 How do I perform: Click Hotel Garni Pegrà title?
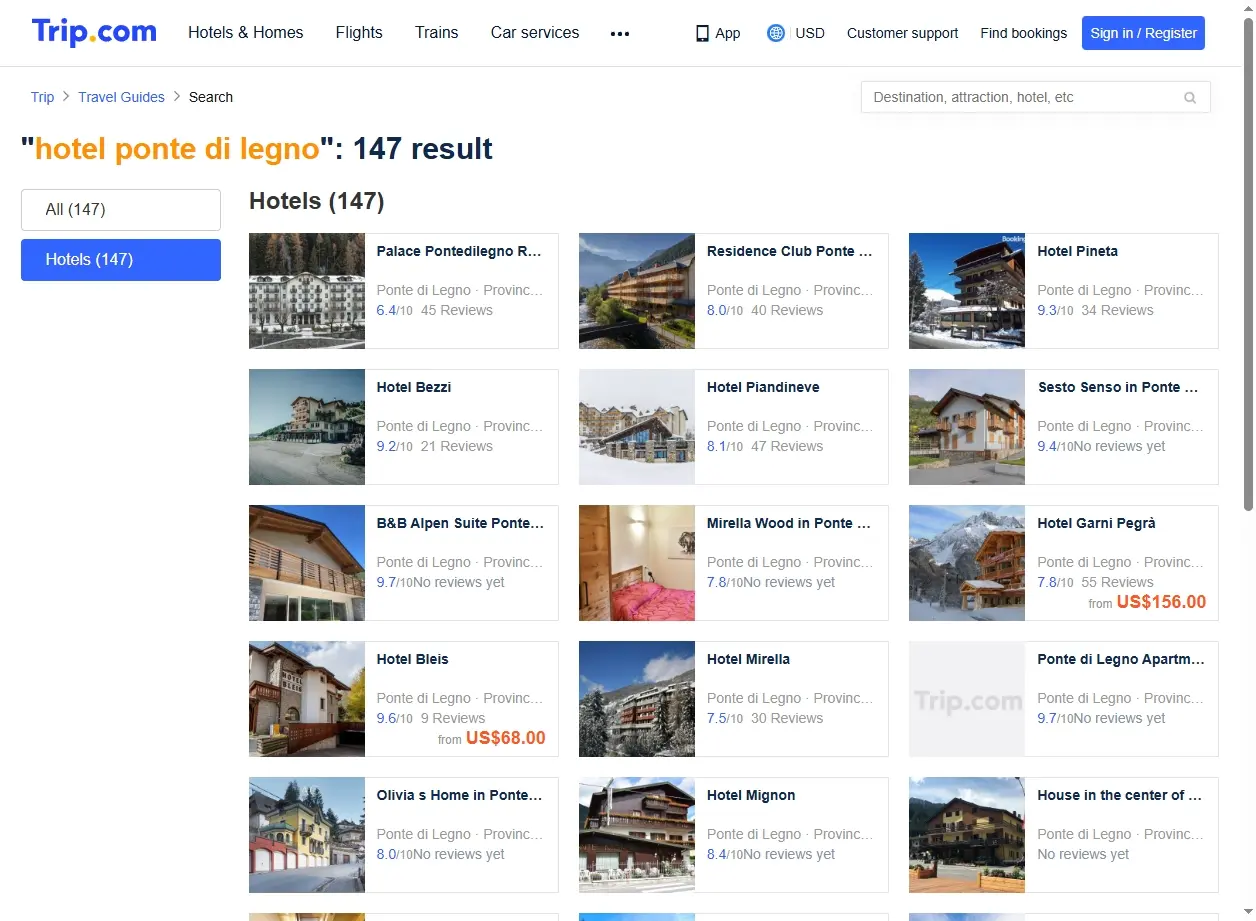point(1096,524)
